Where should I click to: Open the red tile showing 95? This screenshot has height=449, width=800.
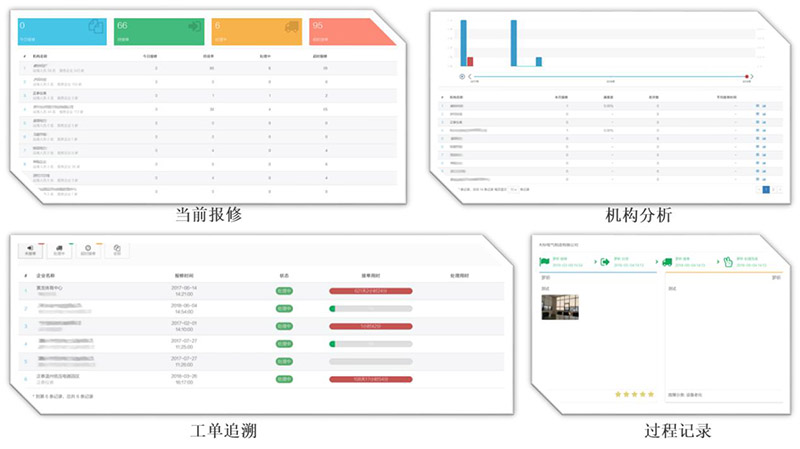pyautogui.click(x=346, y=30)
